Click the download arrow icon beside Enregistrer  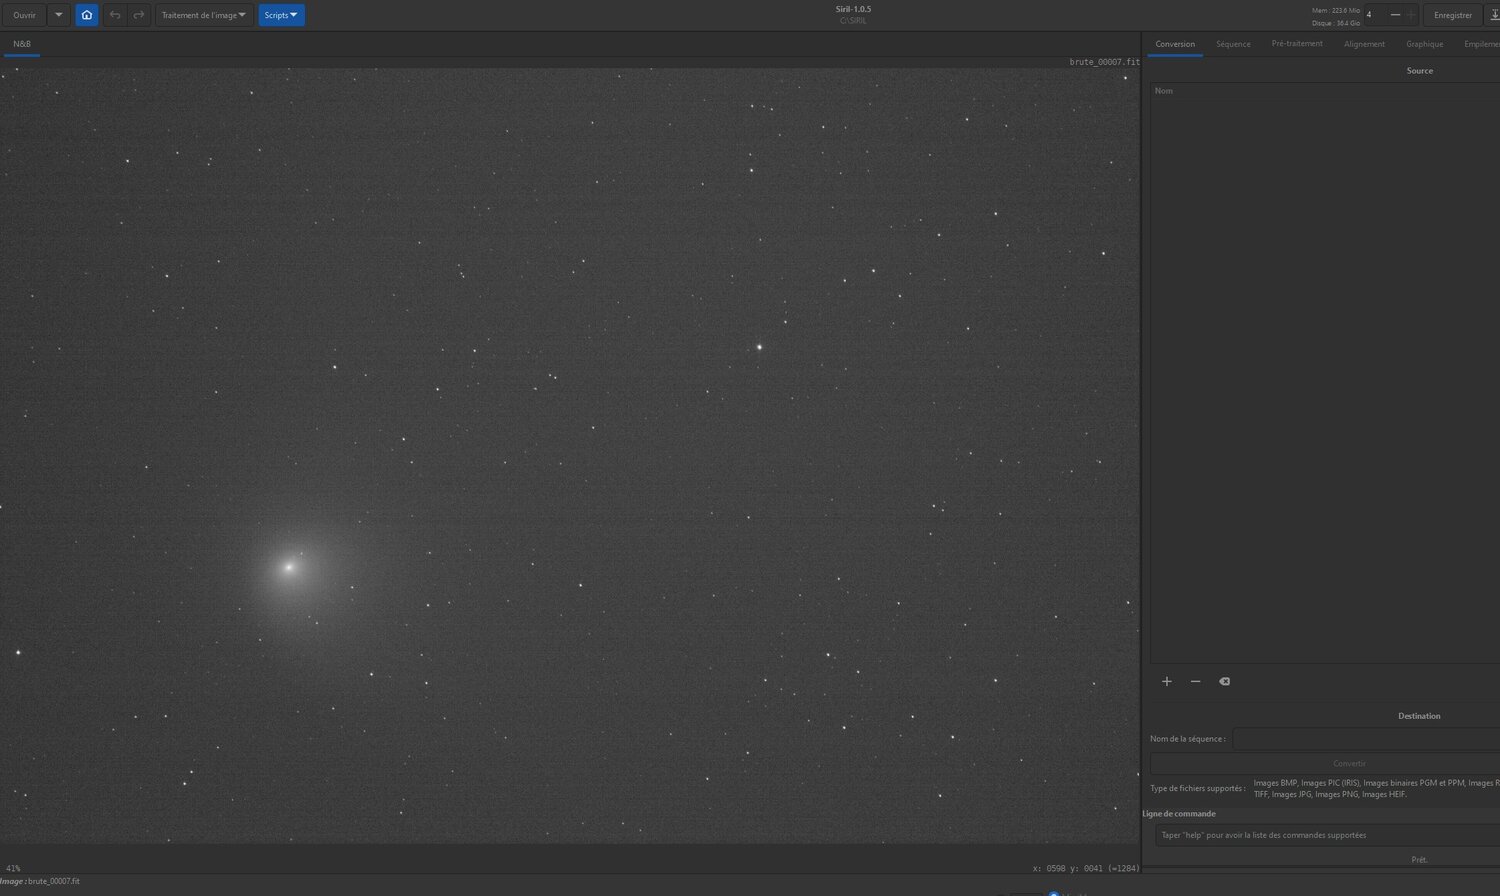(1493, 15)
